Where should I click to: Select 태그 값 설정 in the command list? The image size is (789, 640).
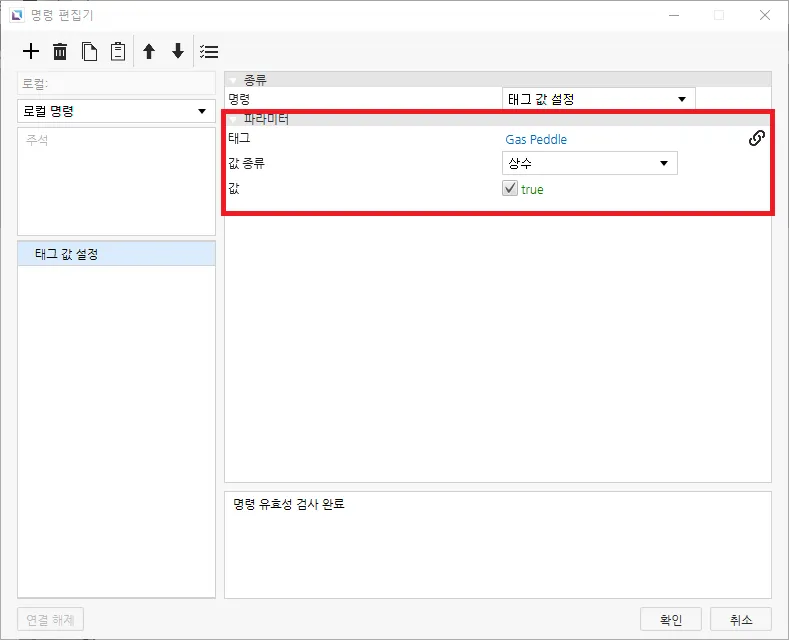(x=116, y=254)
